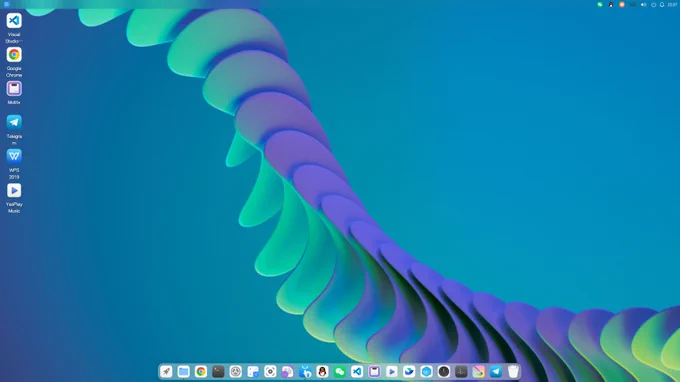
Task: Open the purple document app in dock
Action: (x=288, y=372)
